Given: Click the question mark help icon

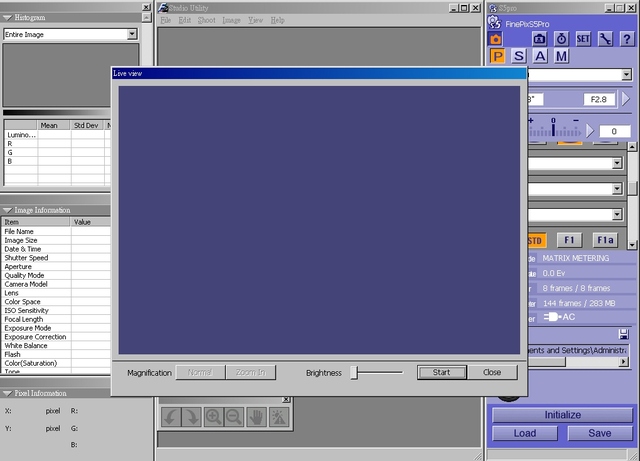Looking at the screenshot, I should coord(627,39).
